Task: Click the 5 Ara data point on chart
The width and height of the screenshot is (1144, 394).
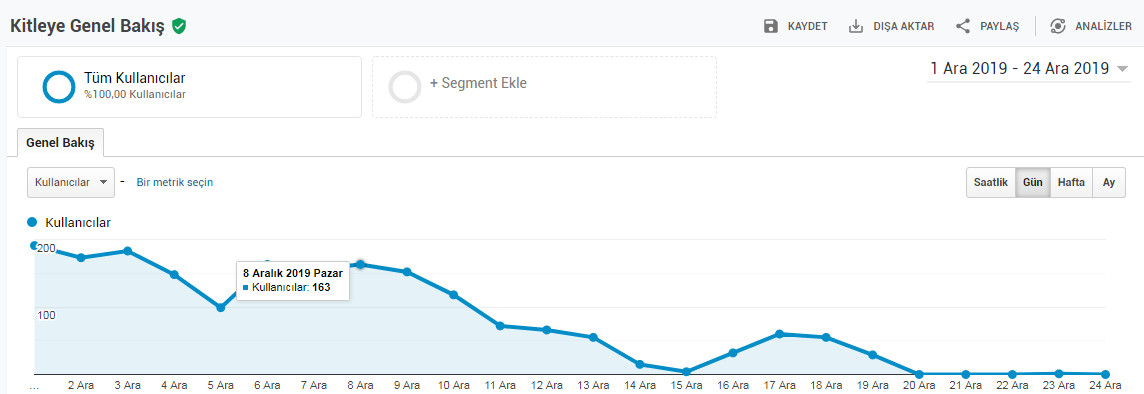Action: (x=220, y=308)
